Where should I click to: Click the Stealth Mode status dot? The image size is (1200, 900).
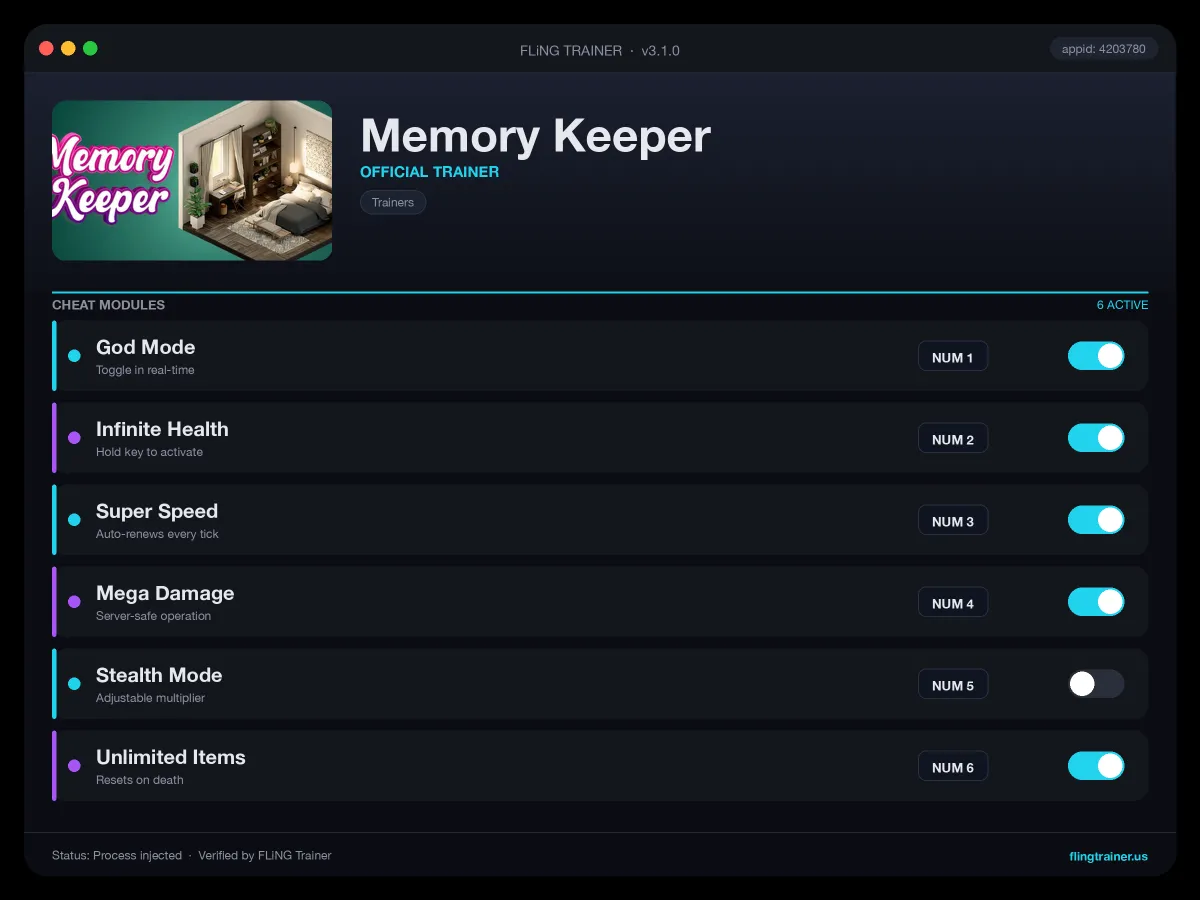(74, 684)
